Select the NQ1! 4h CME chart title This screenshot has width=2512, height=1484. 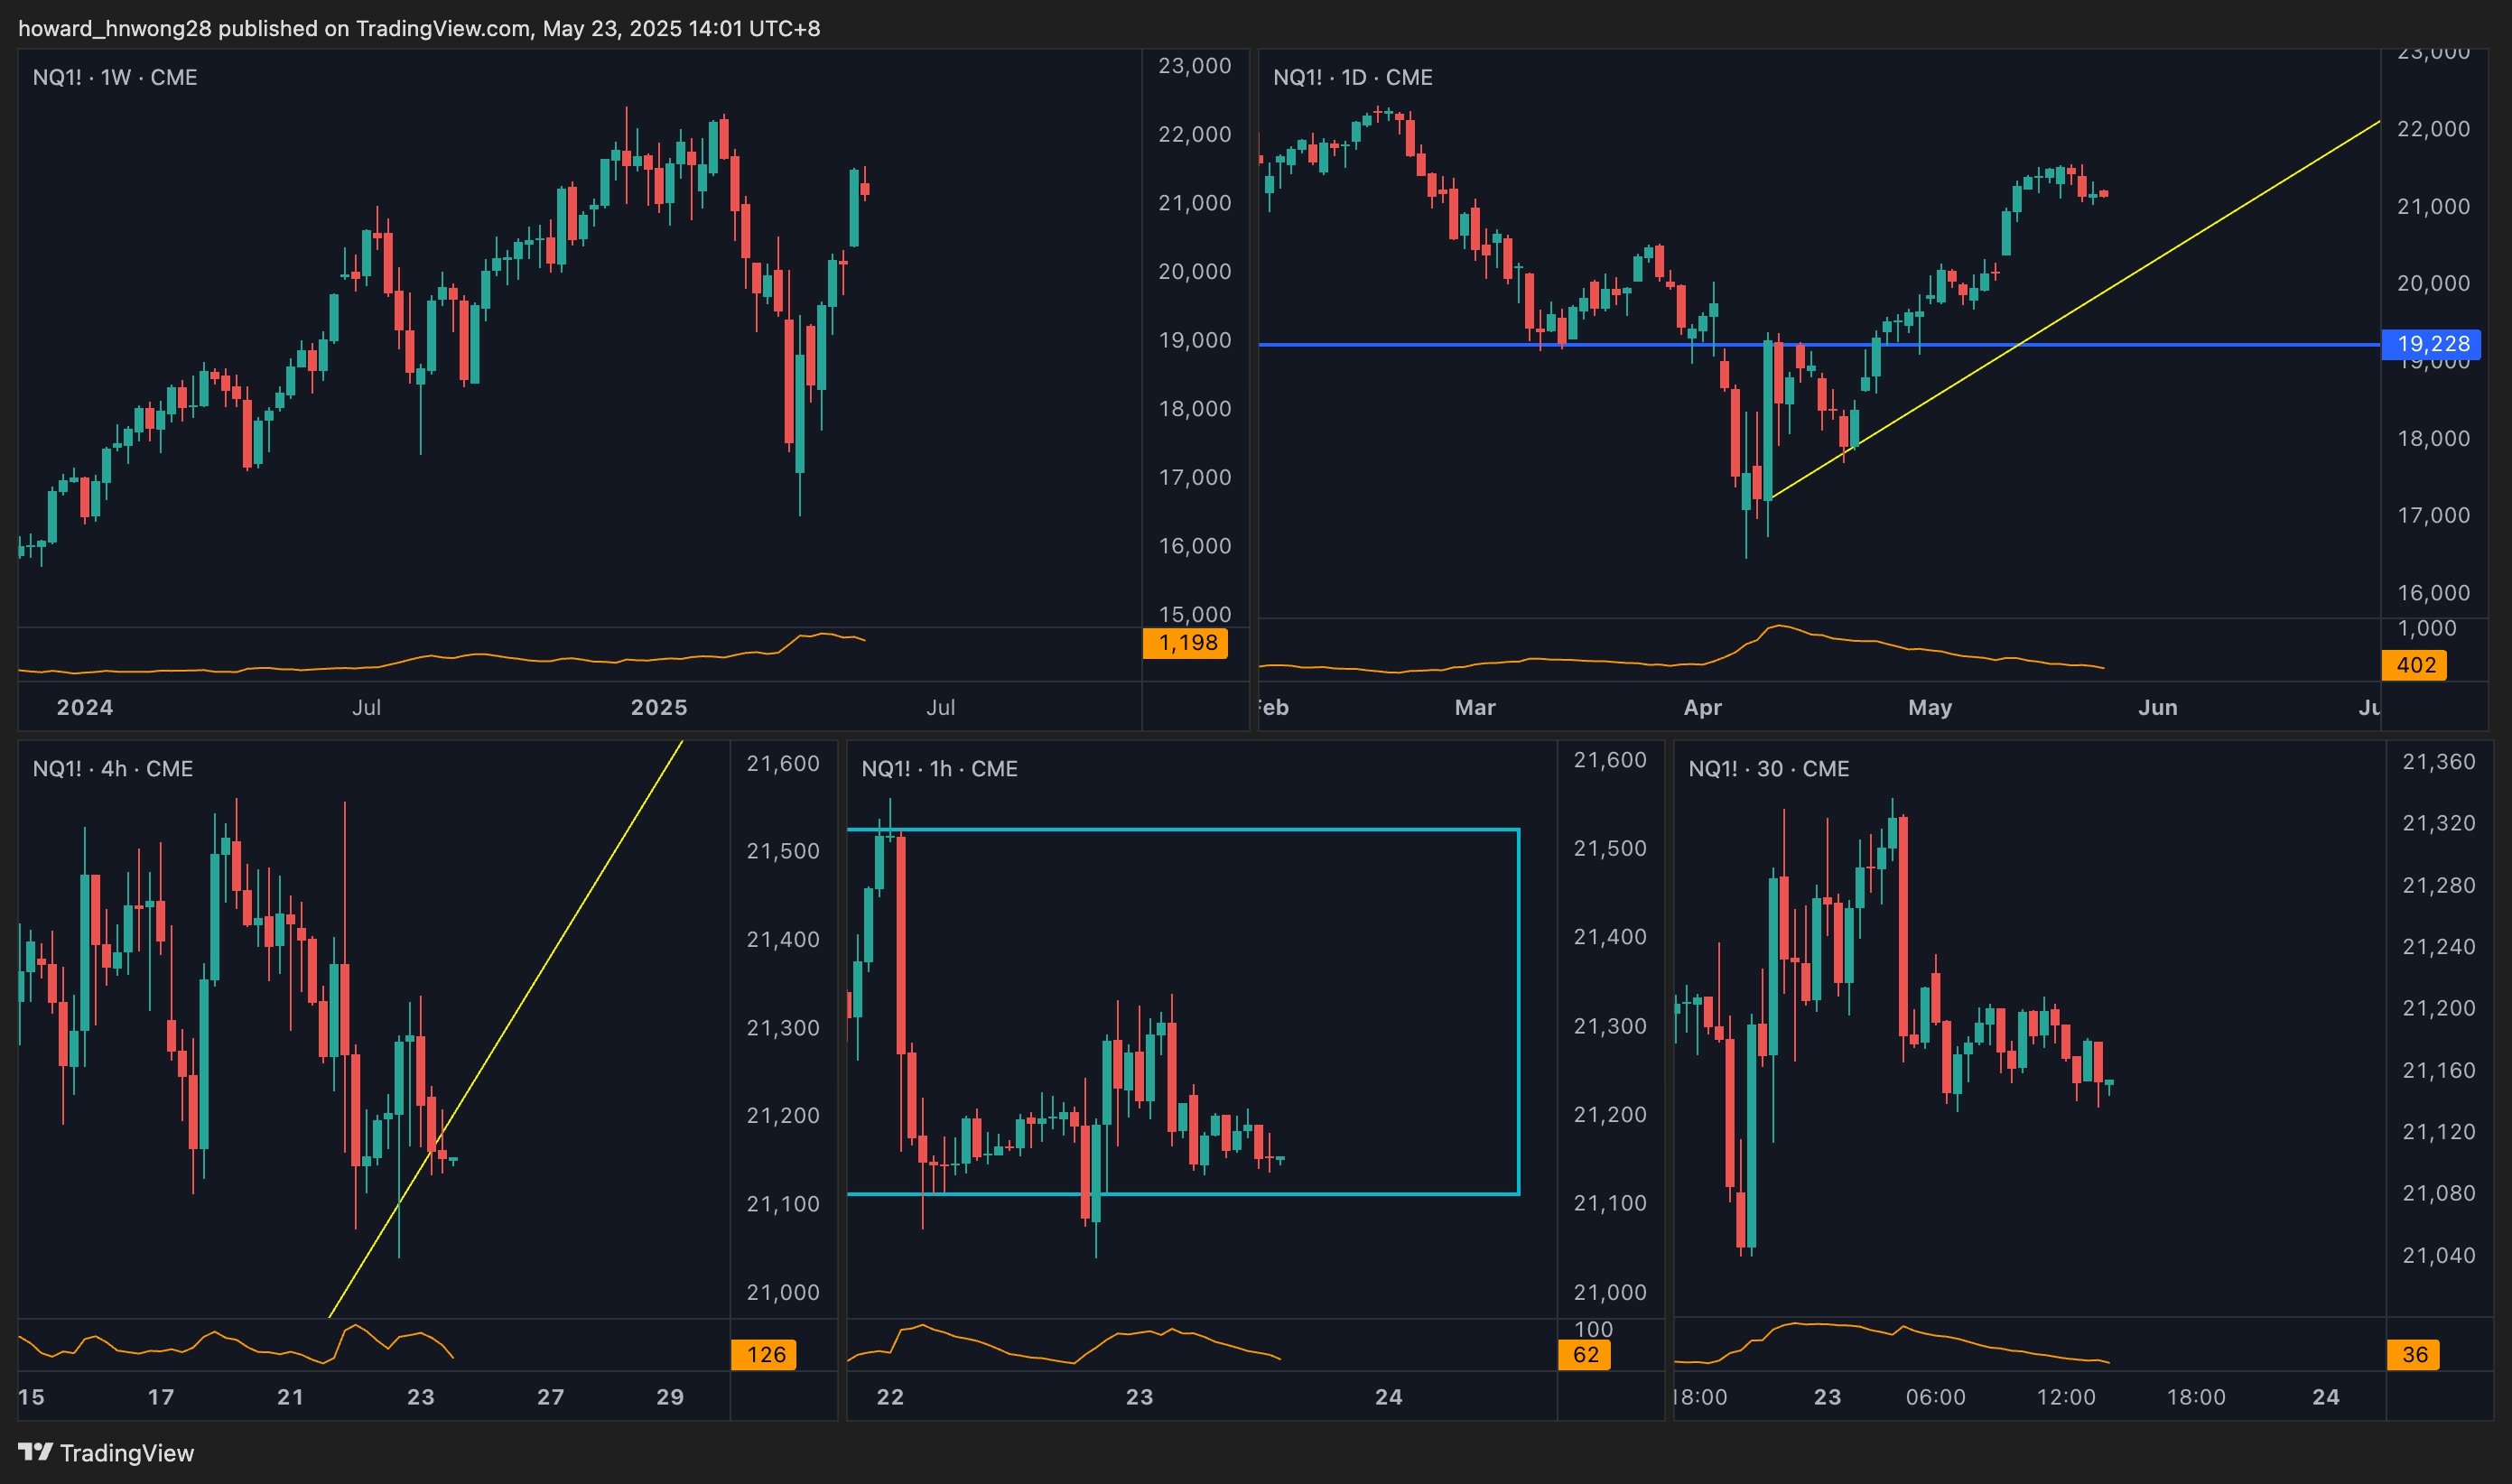(x=112, y=768)
